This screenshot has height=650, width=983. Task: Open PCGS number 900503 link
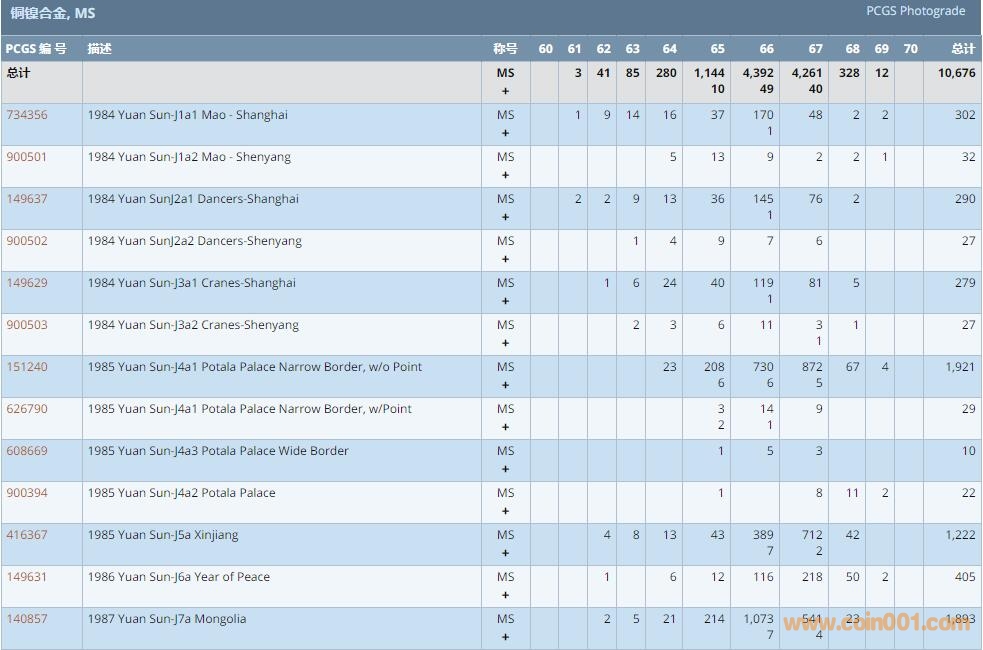click(x=27, y=325)
